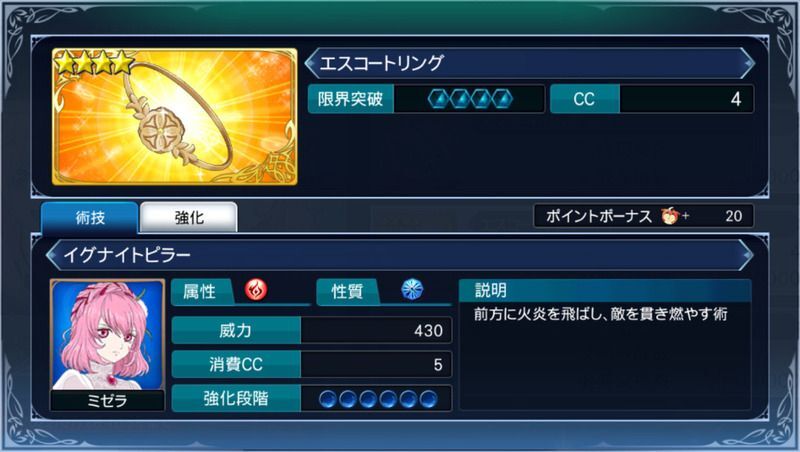Click right arrow on エスコートリング title bar
Viewport: 800px width, 452px height.
tap(748, 63)
